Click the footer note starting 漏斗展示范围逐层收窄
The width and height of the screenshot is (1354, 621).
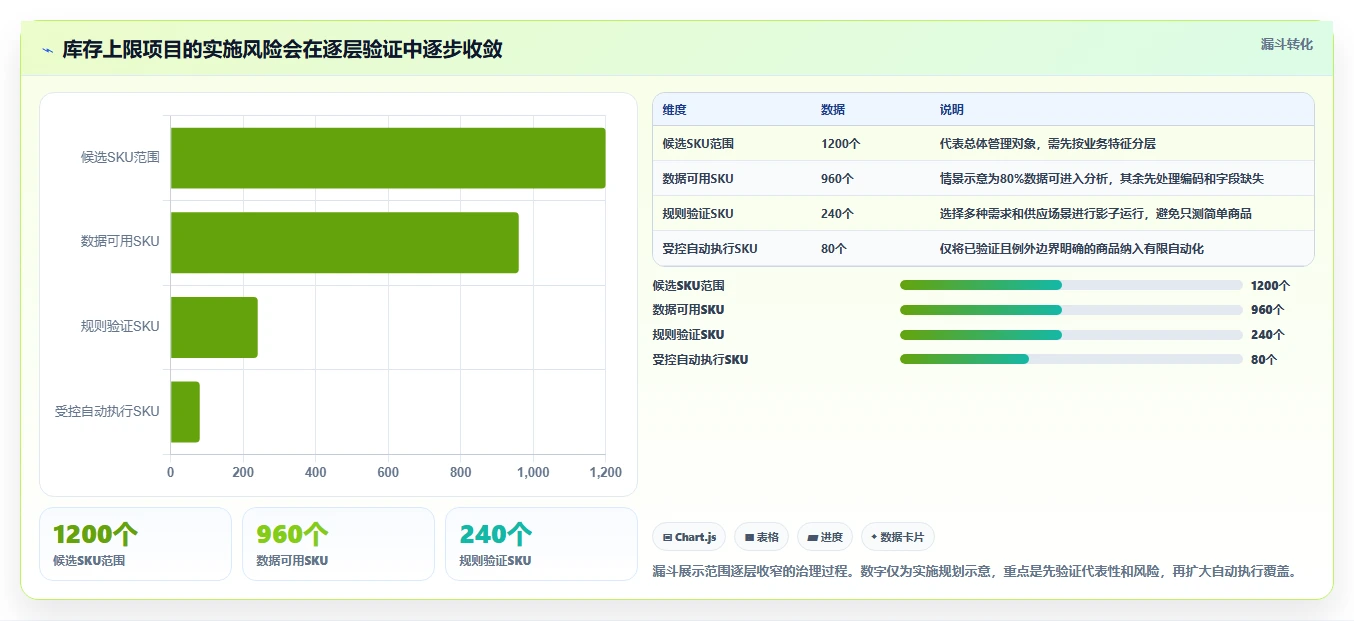(976, 572)
